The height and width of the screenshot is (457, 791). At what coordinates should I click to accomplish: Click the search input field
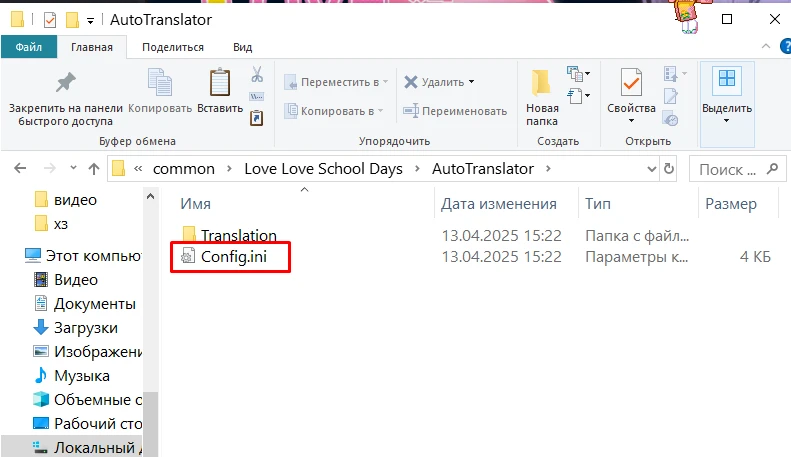(x=735, y=168)
